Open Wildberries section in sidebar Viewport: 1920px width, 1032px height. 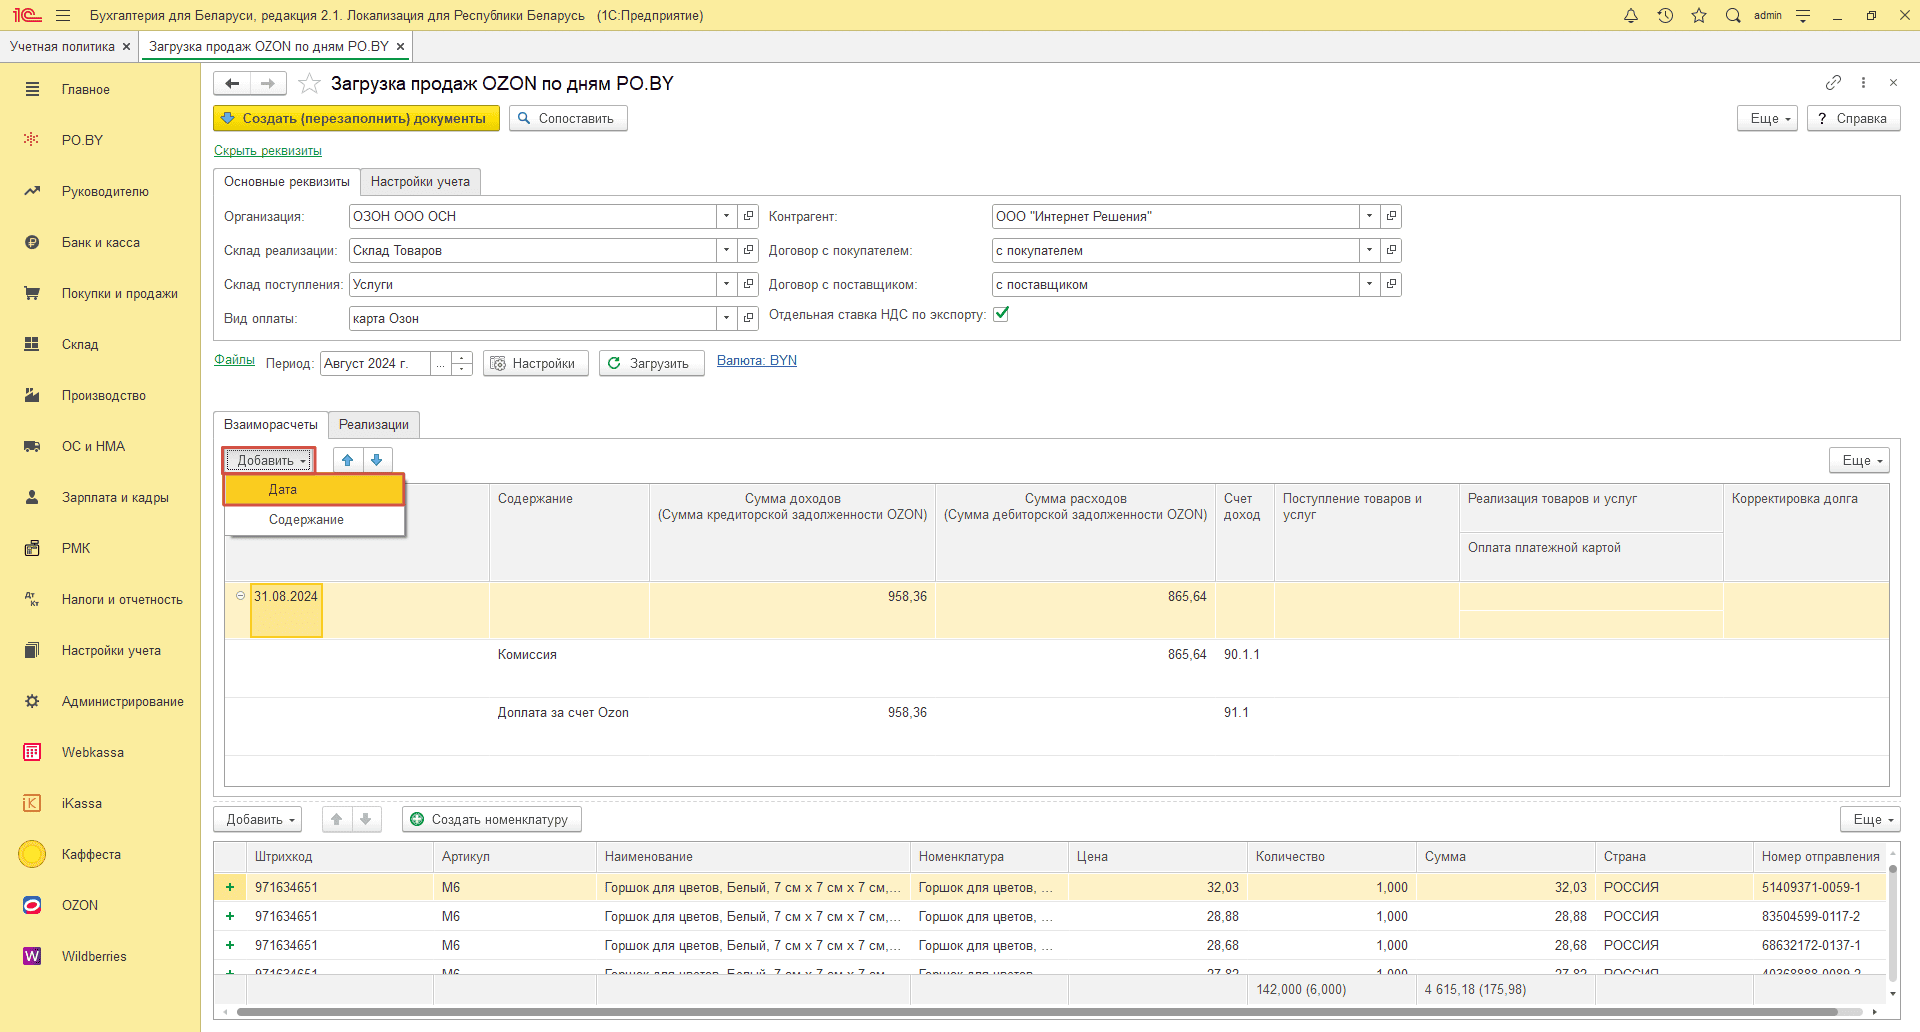click(x=94, y=956)
